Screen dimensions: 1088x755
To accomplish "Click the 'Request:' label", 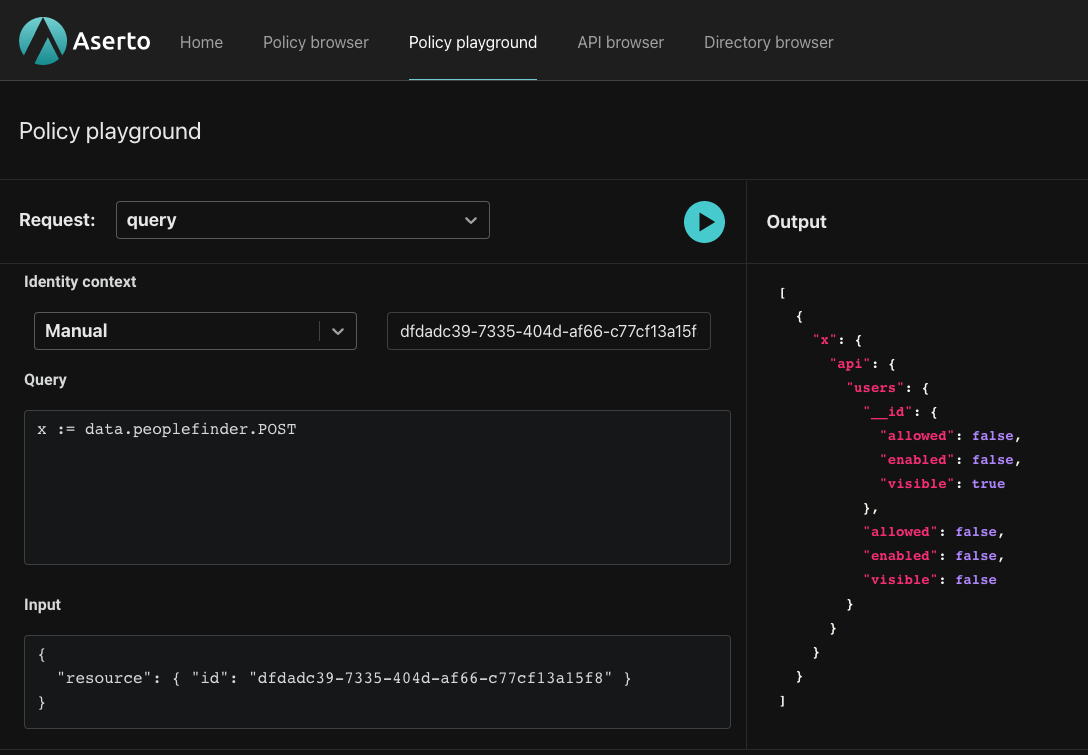I will tap(57, 220).
